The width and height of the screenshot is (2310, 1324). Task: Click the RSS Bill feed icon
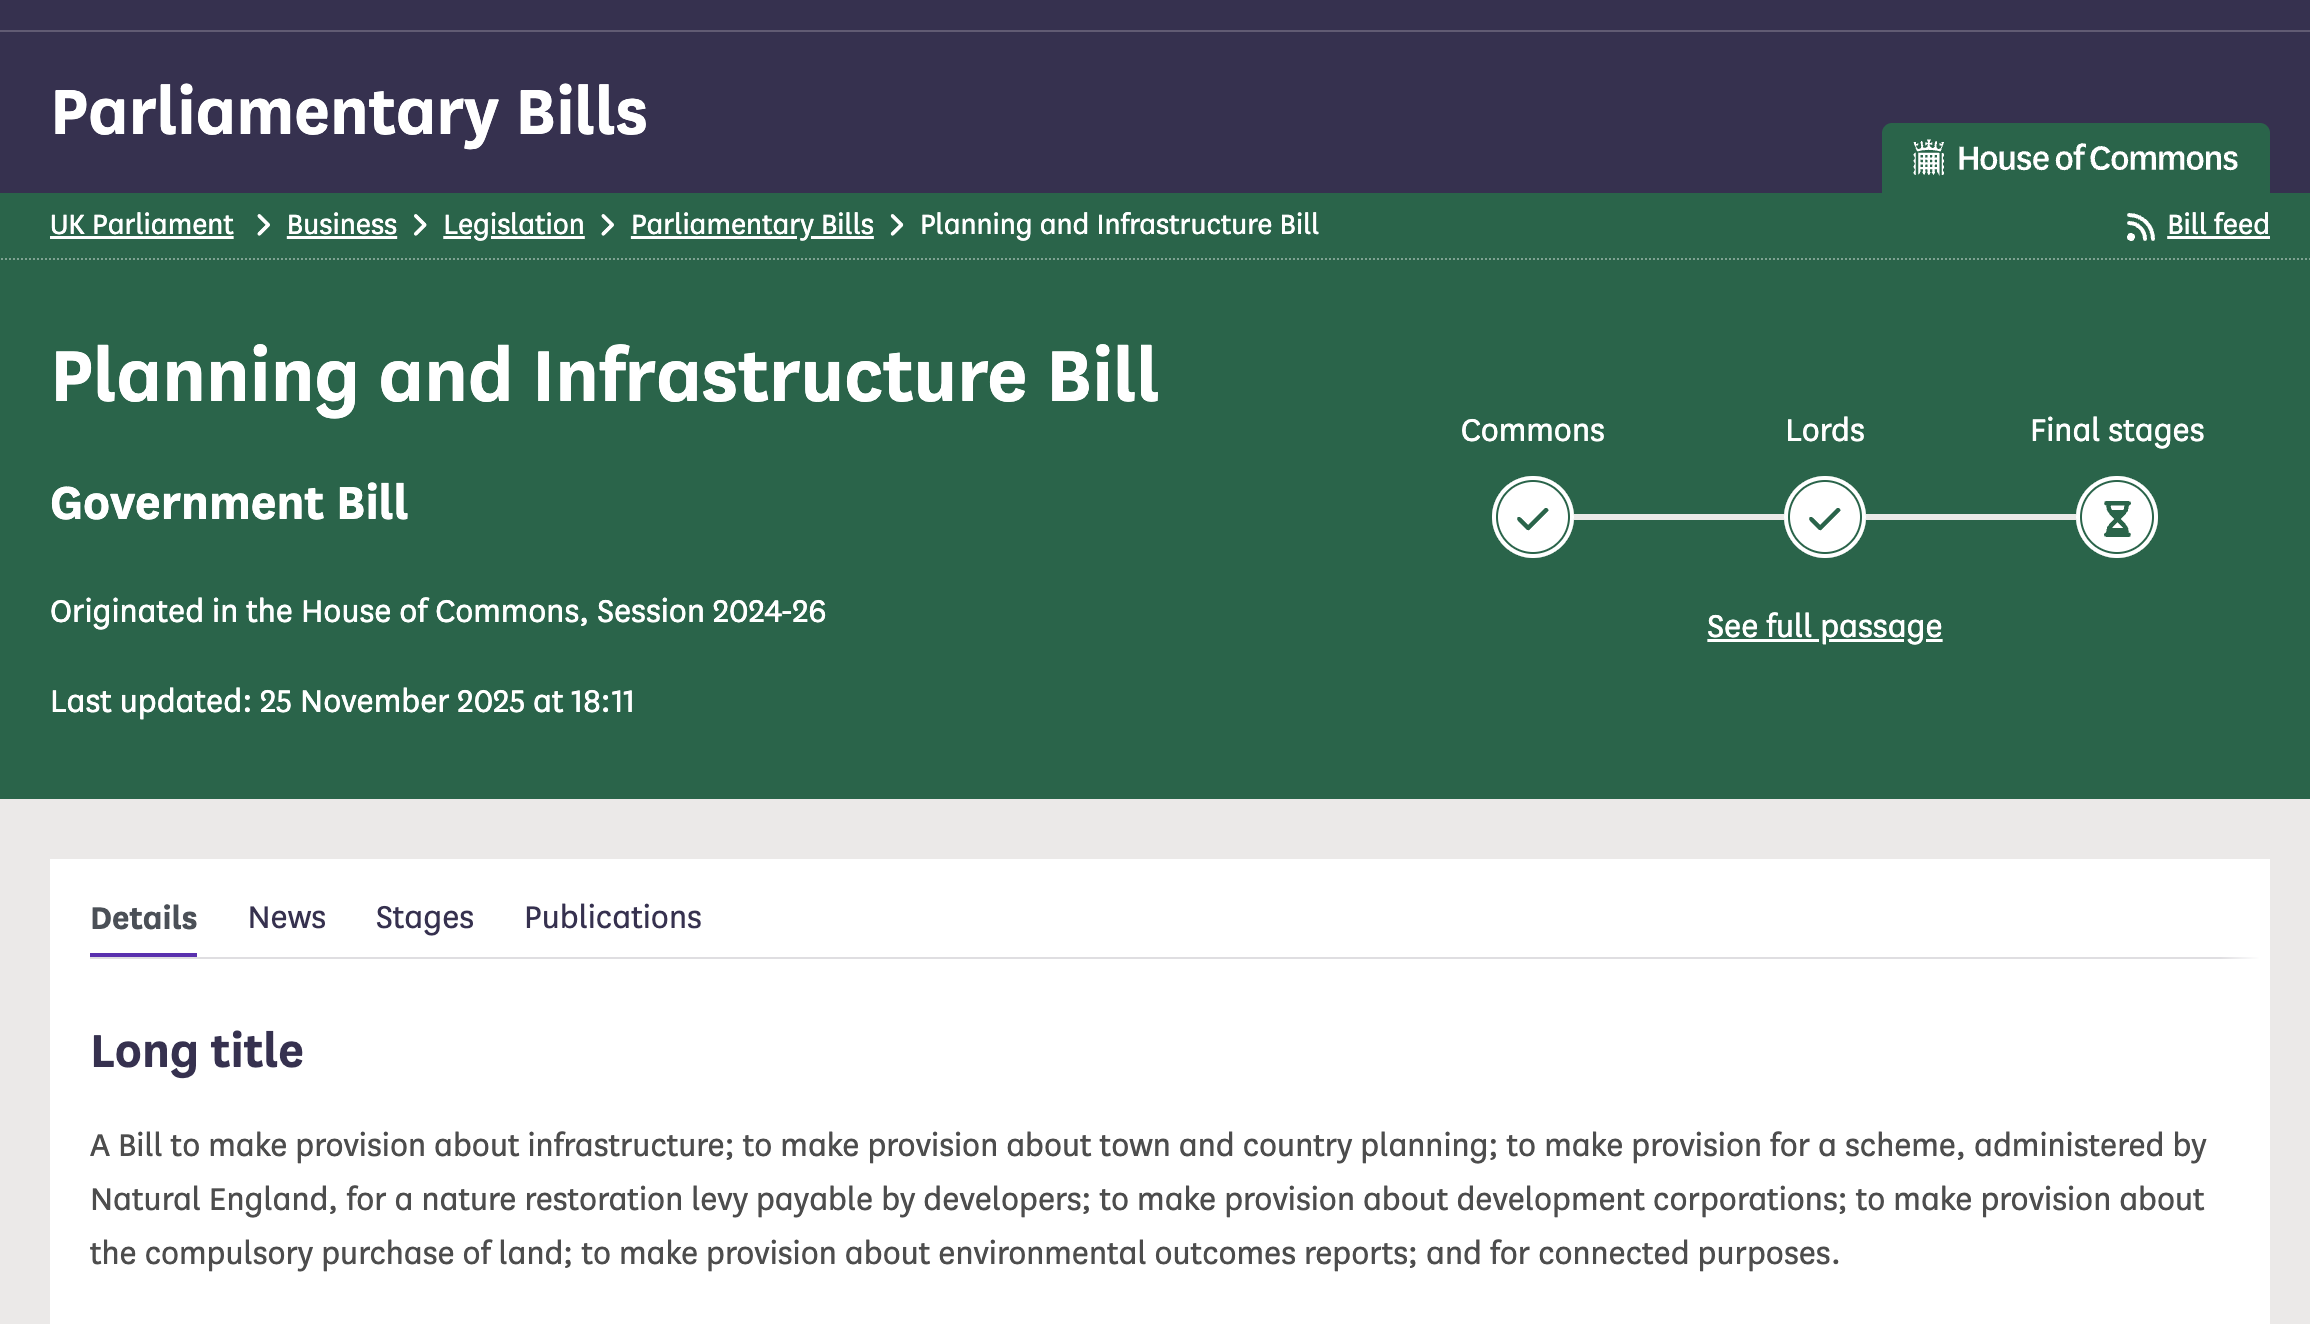(x=2140, y=226)
